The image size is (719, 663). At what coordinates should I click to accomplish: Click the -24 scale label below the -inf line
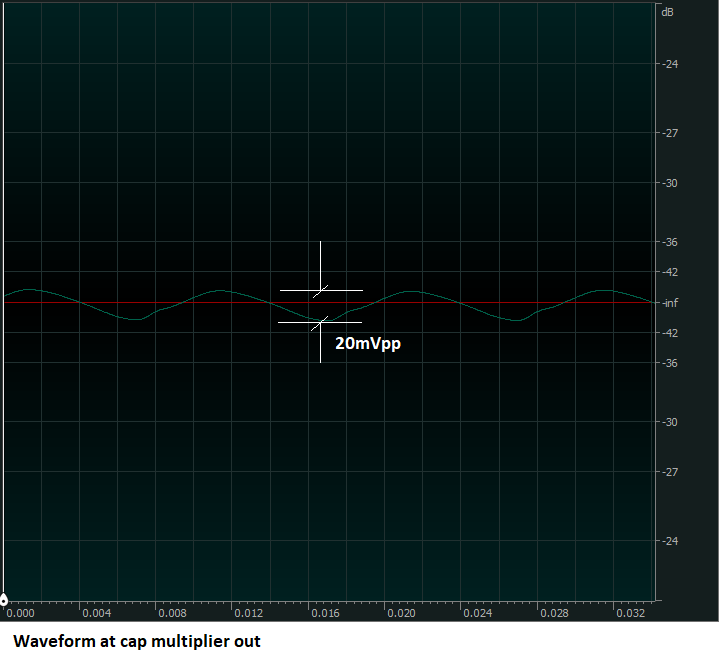(670, 541)
